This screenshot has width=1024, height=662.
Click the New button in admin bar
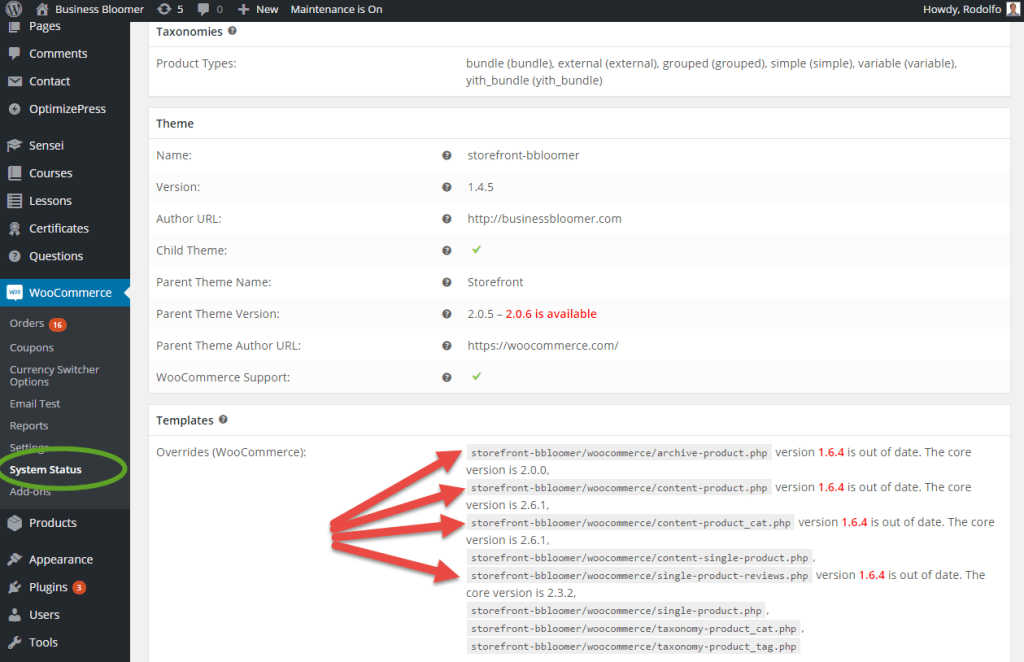258,9
